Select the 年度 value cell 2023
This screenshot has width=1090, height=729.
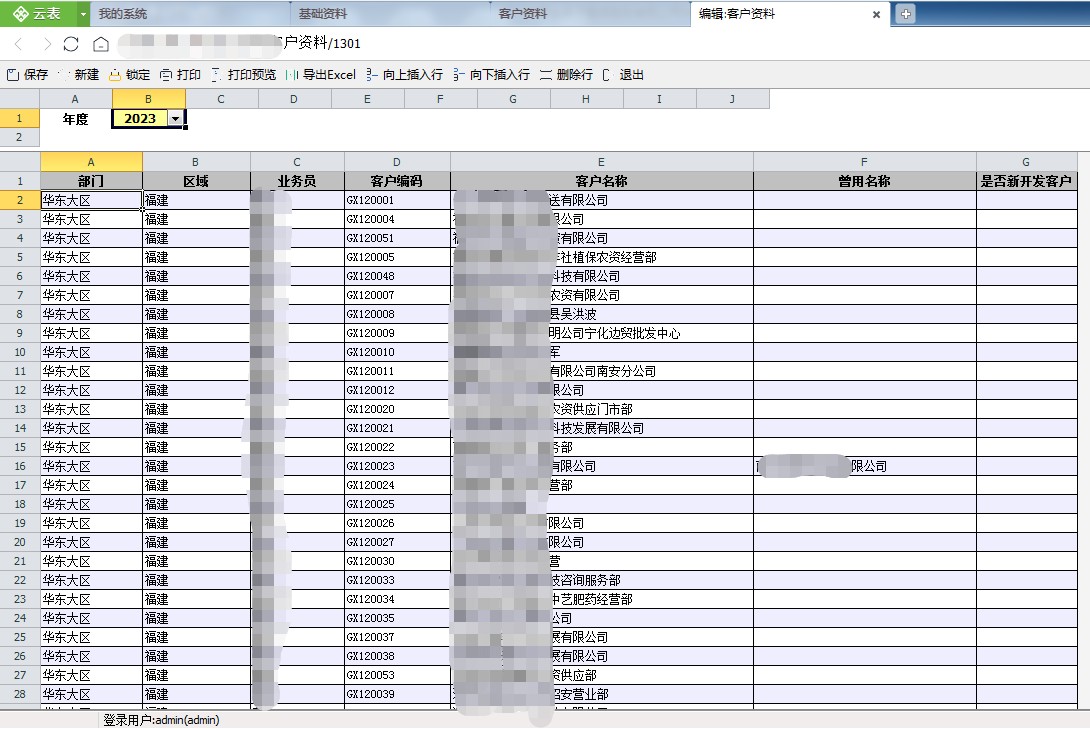140,119
